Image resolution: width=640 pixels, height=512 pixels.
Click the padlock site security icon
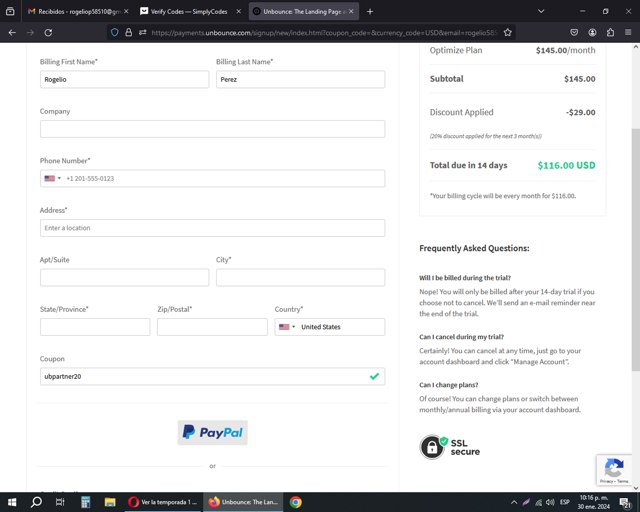(x=129, y=33)
